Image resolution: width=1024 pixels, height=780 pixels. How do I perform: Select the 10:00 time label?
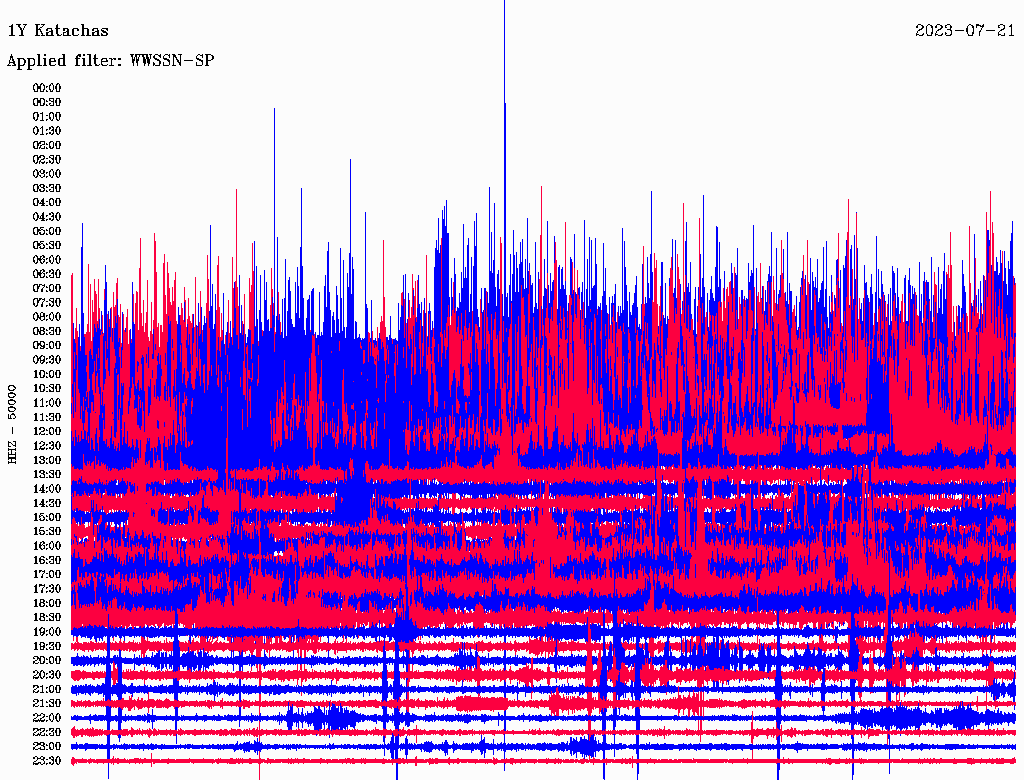tap(47, 374)
